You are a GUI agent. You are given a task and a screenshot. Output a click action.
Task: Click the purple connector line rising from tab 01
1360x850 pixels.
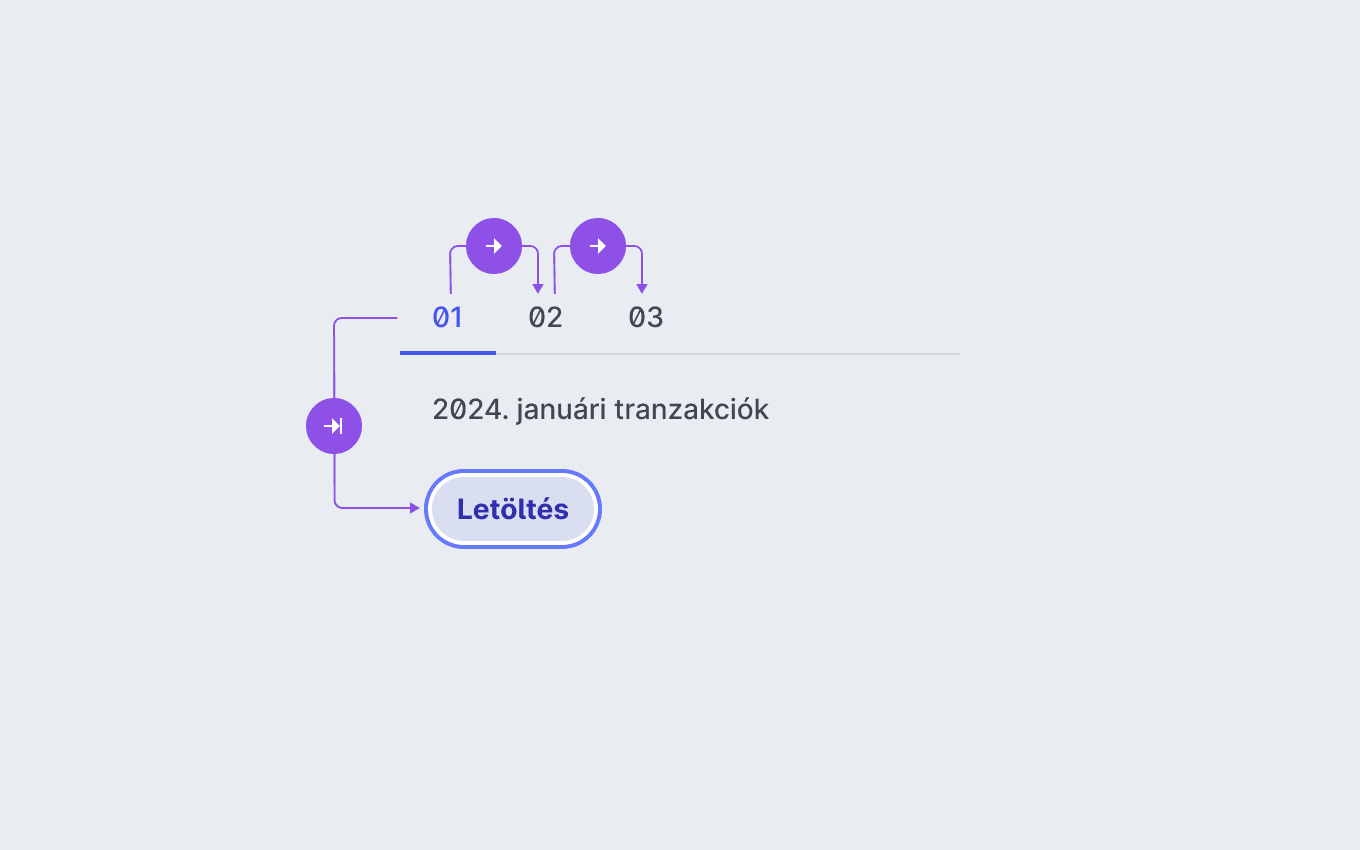coord(451,272)
